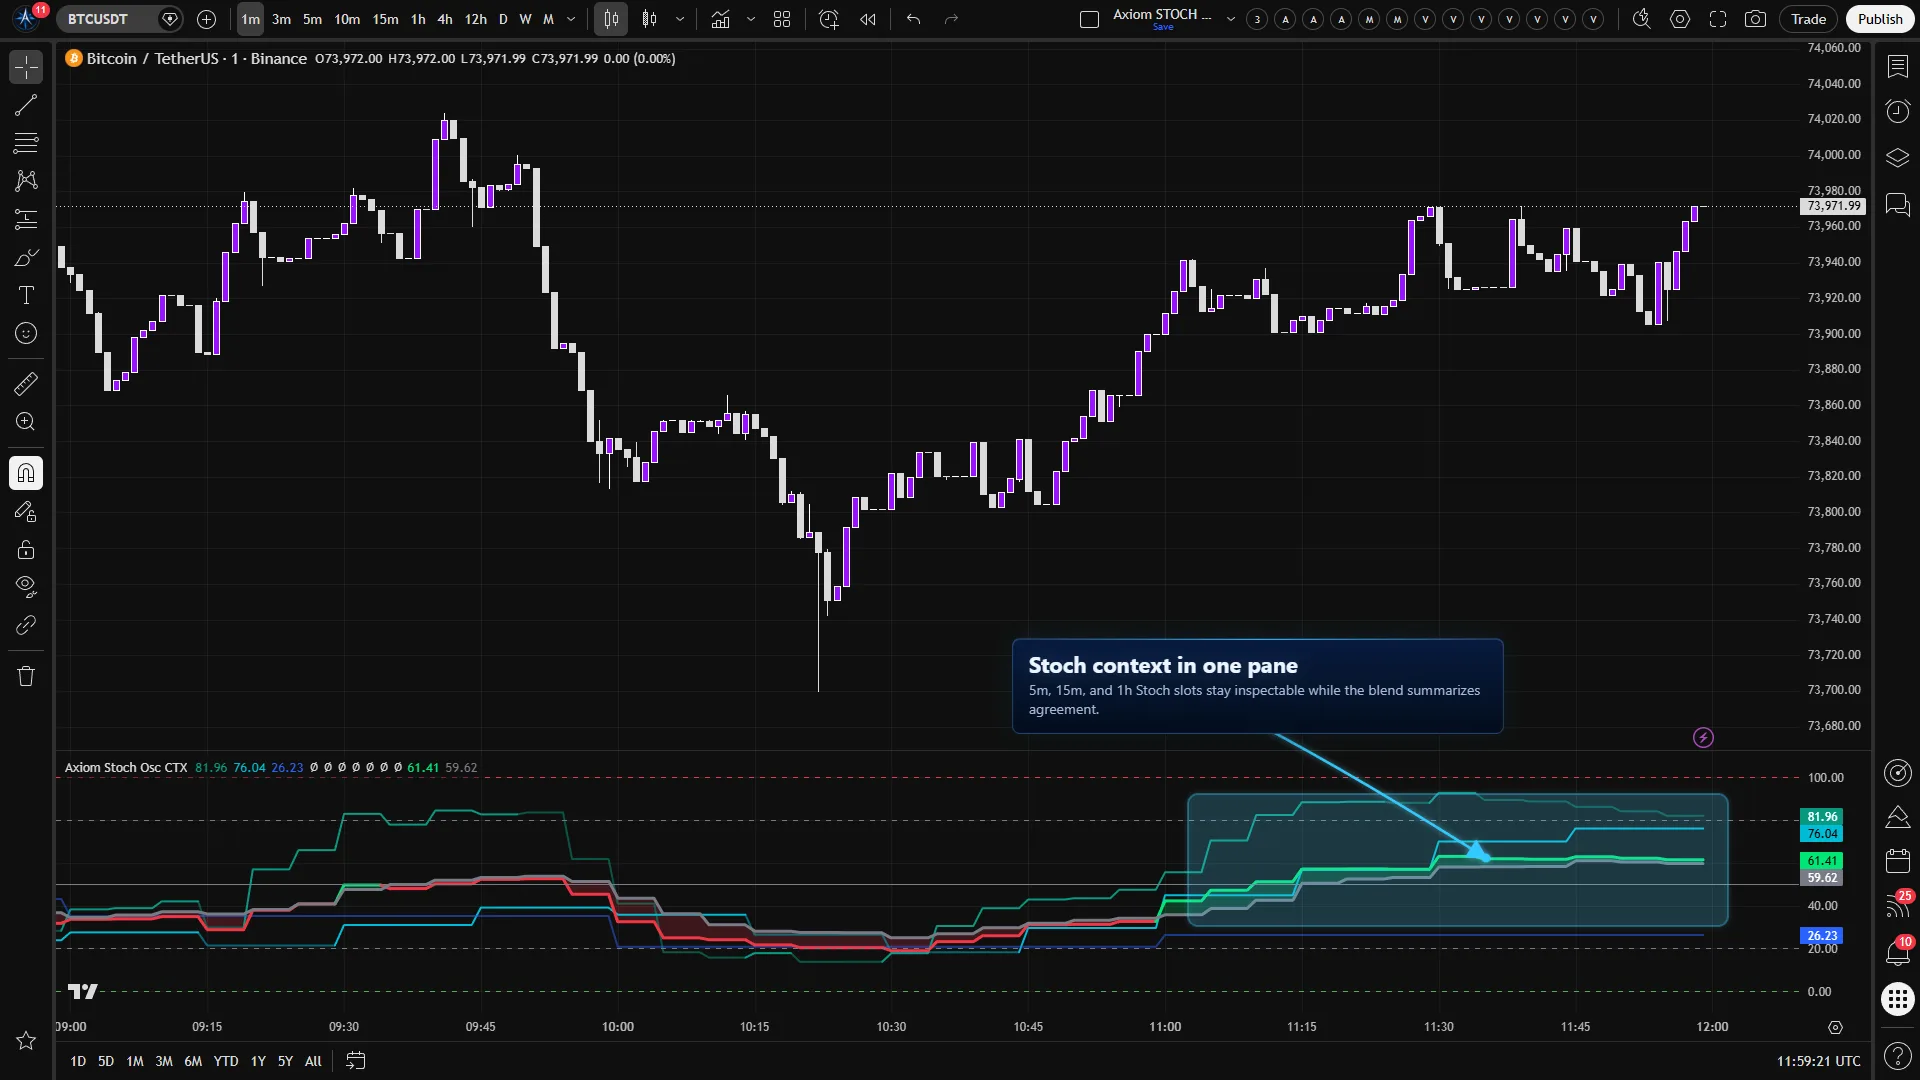Open chart settings hexagon icon
Viewport: 1920px width, 1080px height.
(1680, 19)
